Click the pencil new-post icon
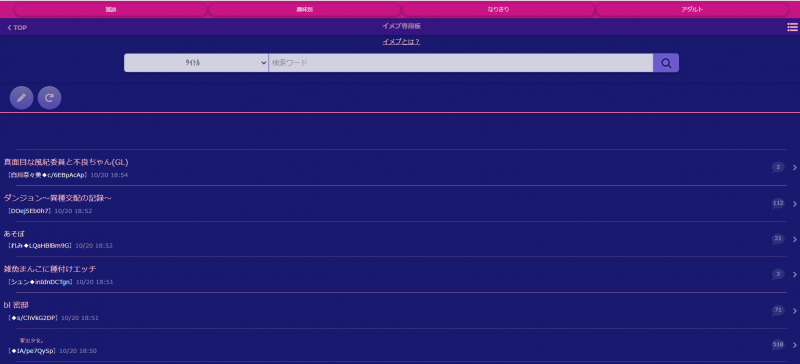This screenshot has width=800, height=364. pyautogui.click(x=21, y=98)
